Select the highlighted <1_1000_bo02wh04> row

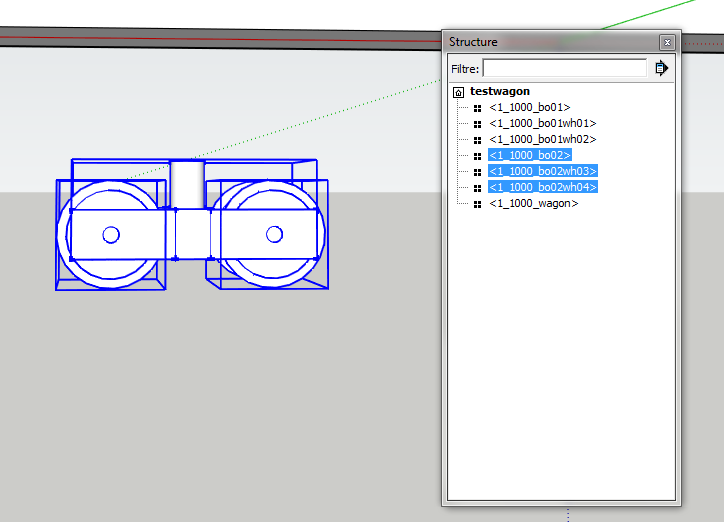pyautogui.click(x=543, y=187)
